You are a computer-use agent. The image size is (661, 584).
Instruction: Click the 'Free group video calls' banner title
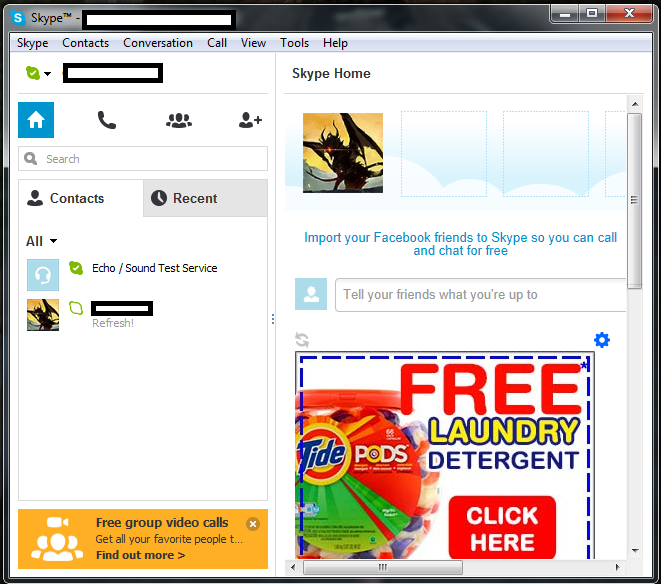162,522
